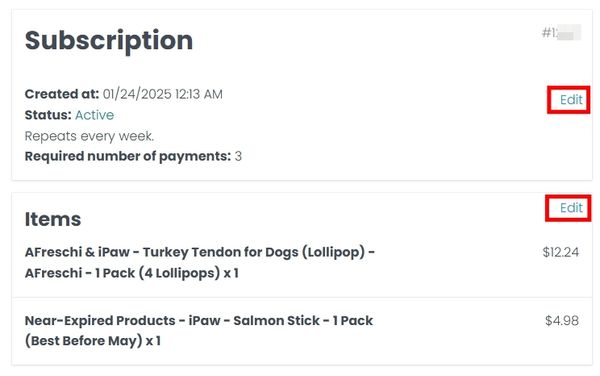Click the Repeats every week text
Image resolution: width=600 pixels, height=376 pixels.
pos(89,136)
